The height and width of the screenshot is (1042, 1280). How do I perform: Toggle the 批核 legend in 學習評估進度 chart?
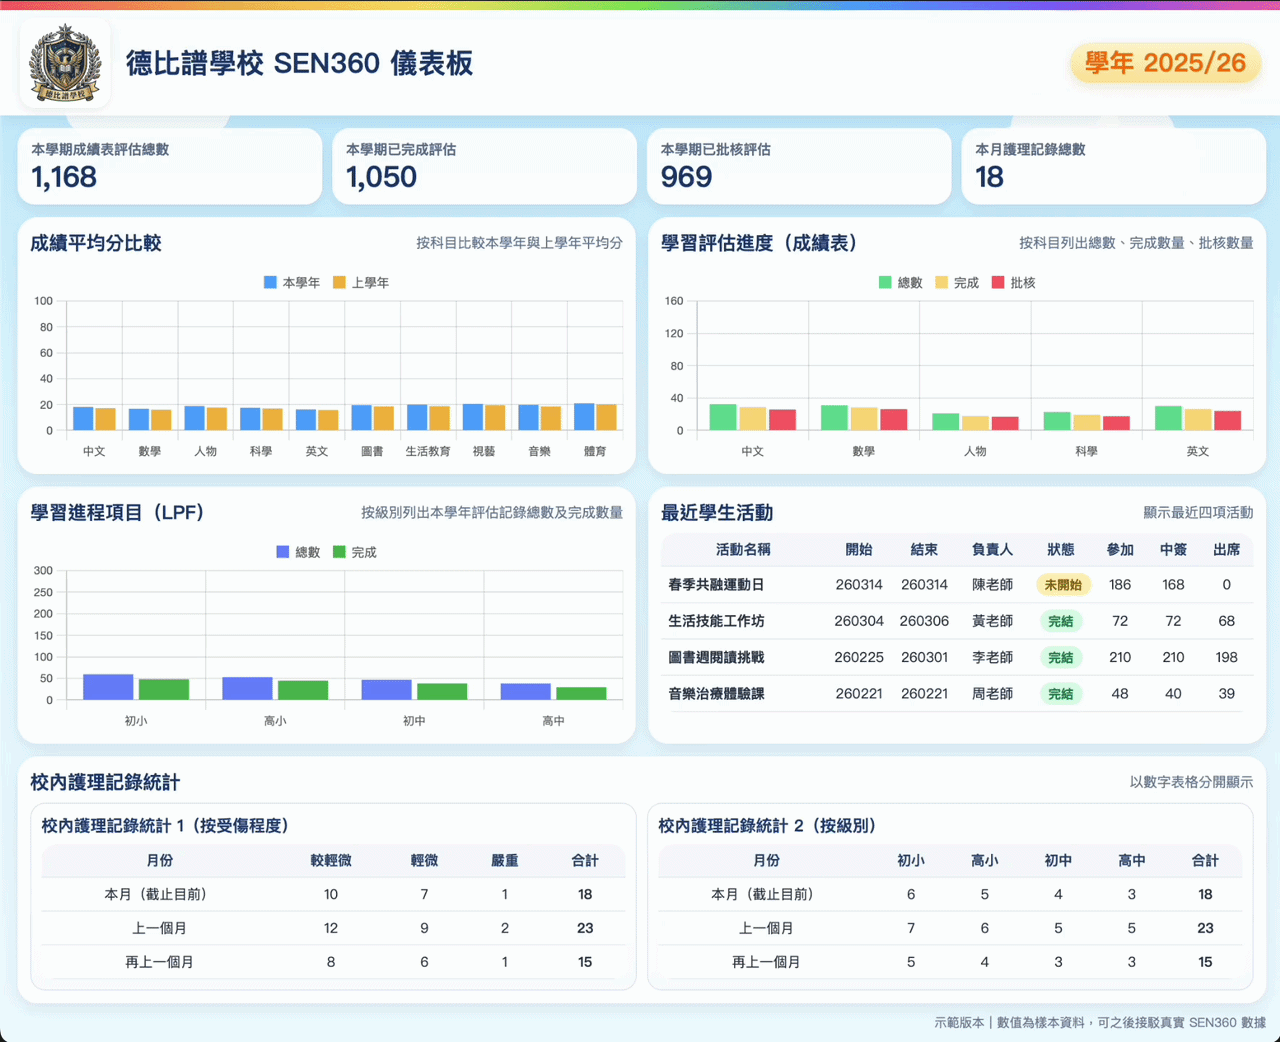pyautogui.click(x=1013, y=283)
